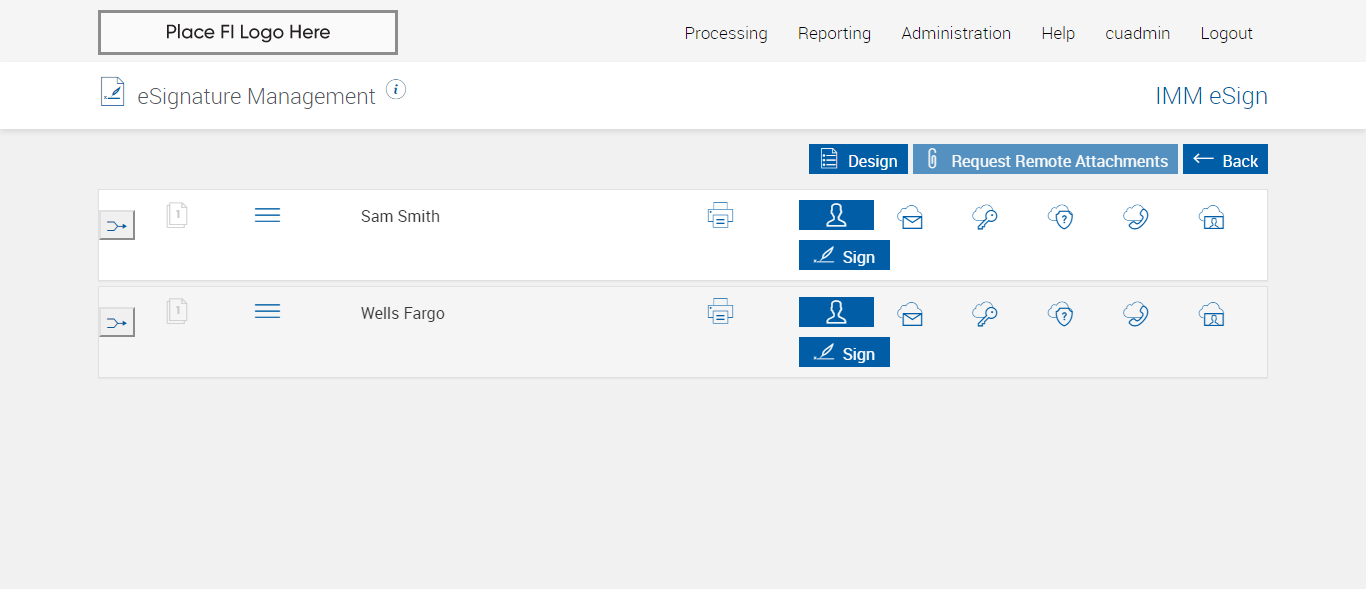Open the Processing menu
Viewport: 1366px width, 589px height.
[x=726, y=33]
